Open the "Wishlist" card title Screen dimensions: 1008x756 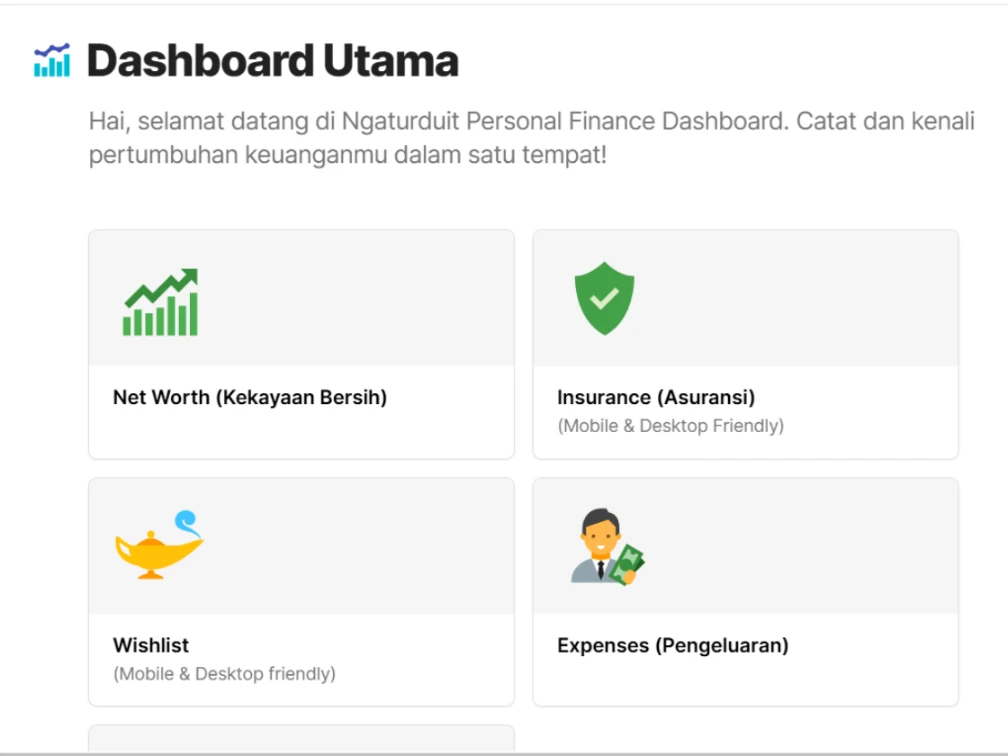pyautogui.click(x=151, y=645)
